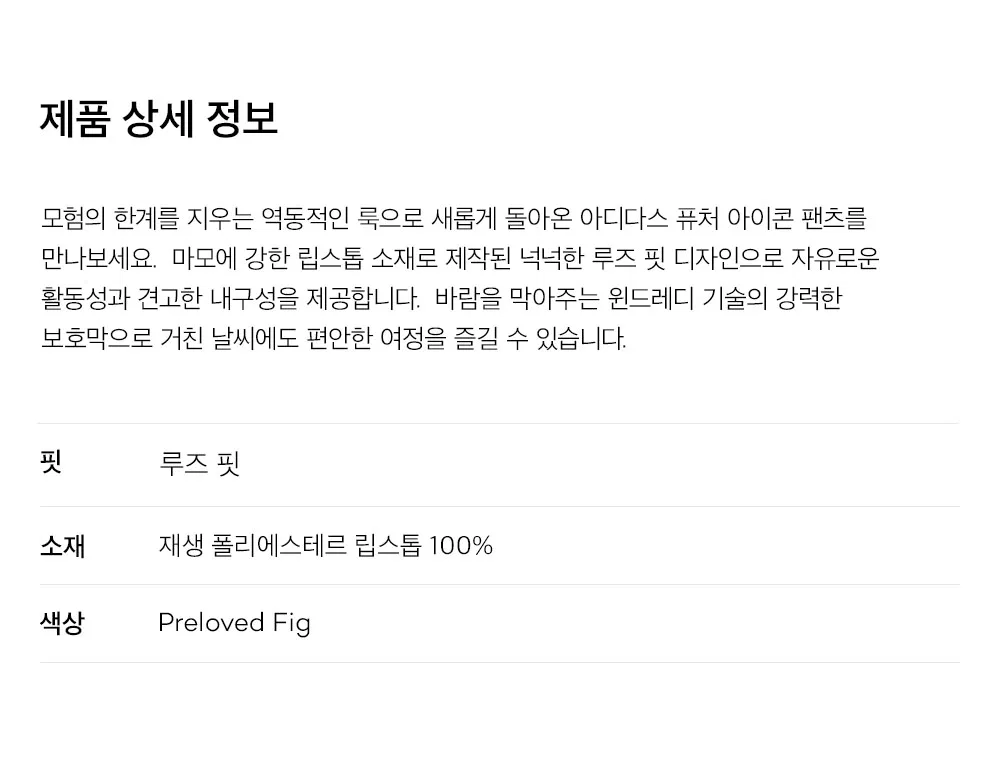
Task: Click the 제품 상세 정보 heading
Action: pos(159,119)
